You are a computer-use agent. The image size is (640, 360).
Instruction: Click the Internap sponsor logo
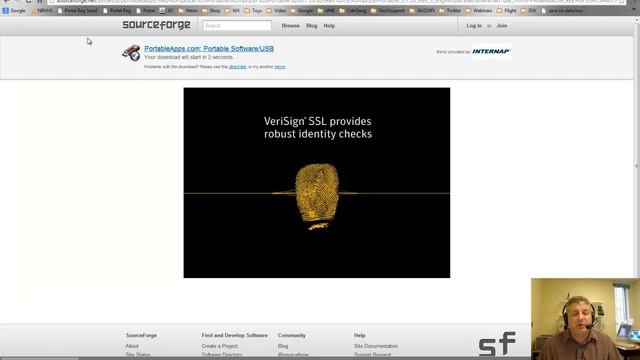pos(491,51)
